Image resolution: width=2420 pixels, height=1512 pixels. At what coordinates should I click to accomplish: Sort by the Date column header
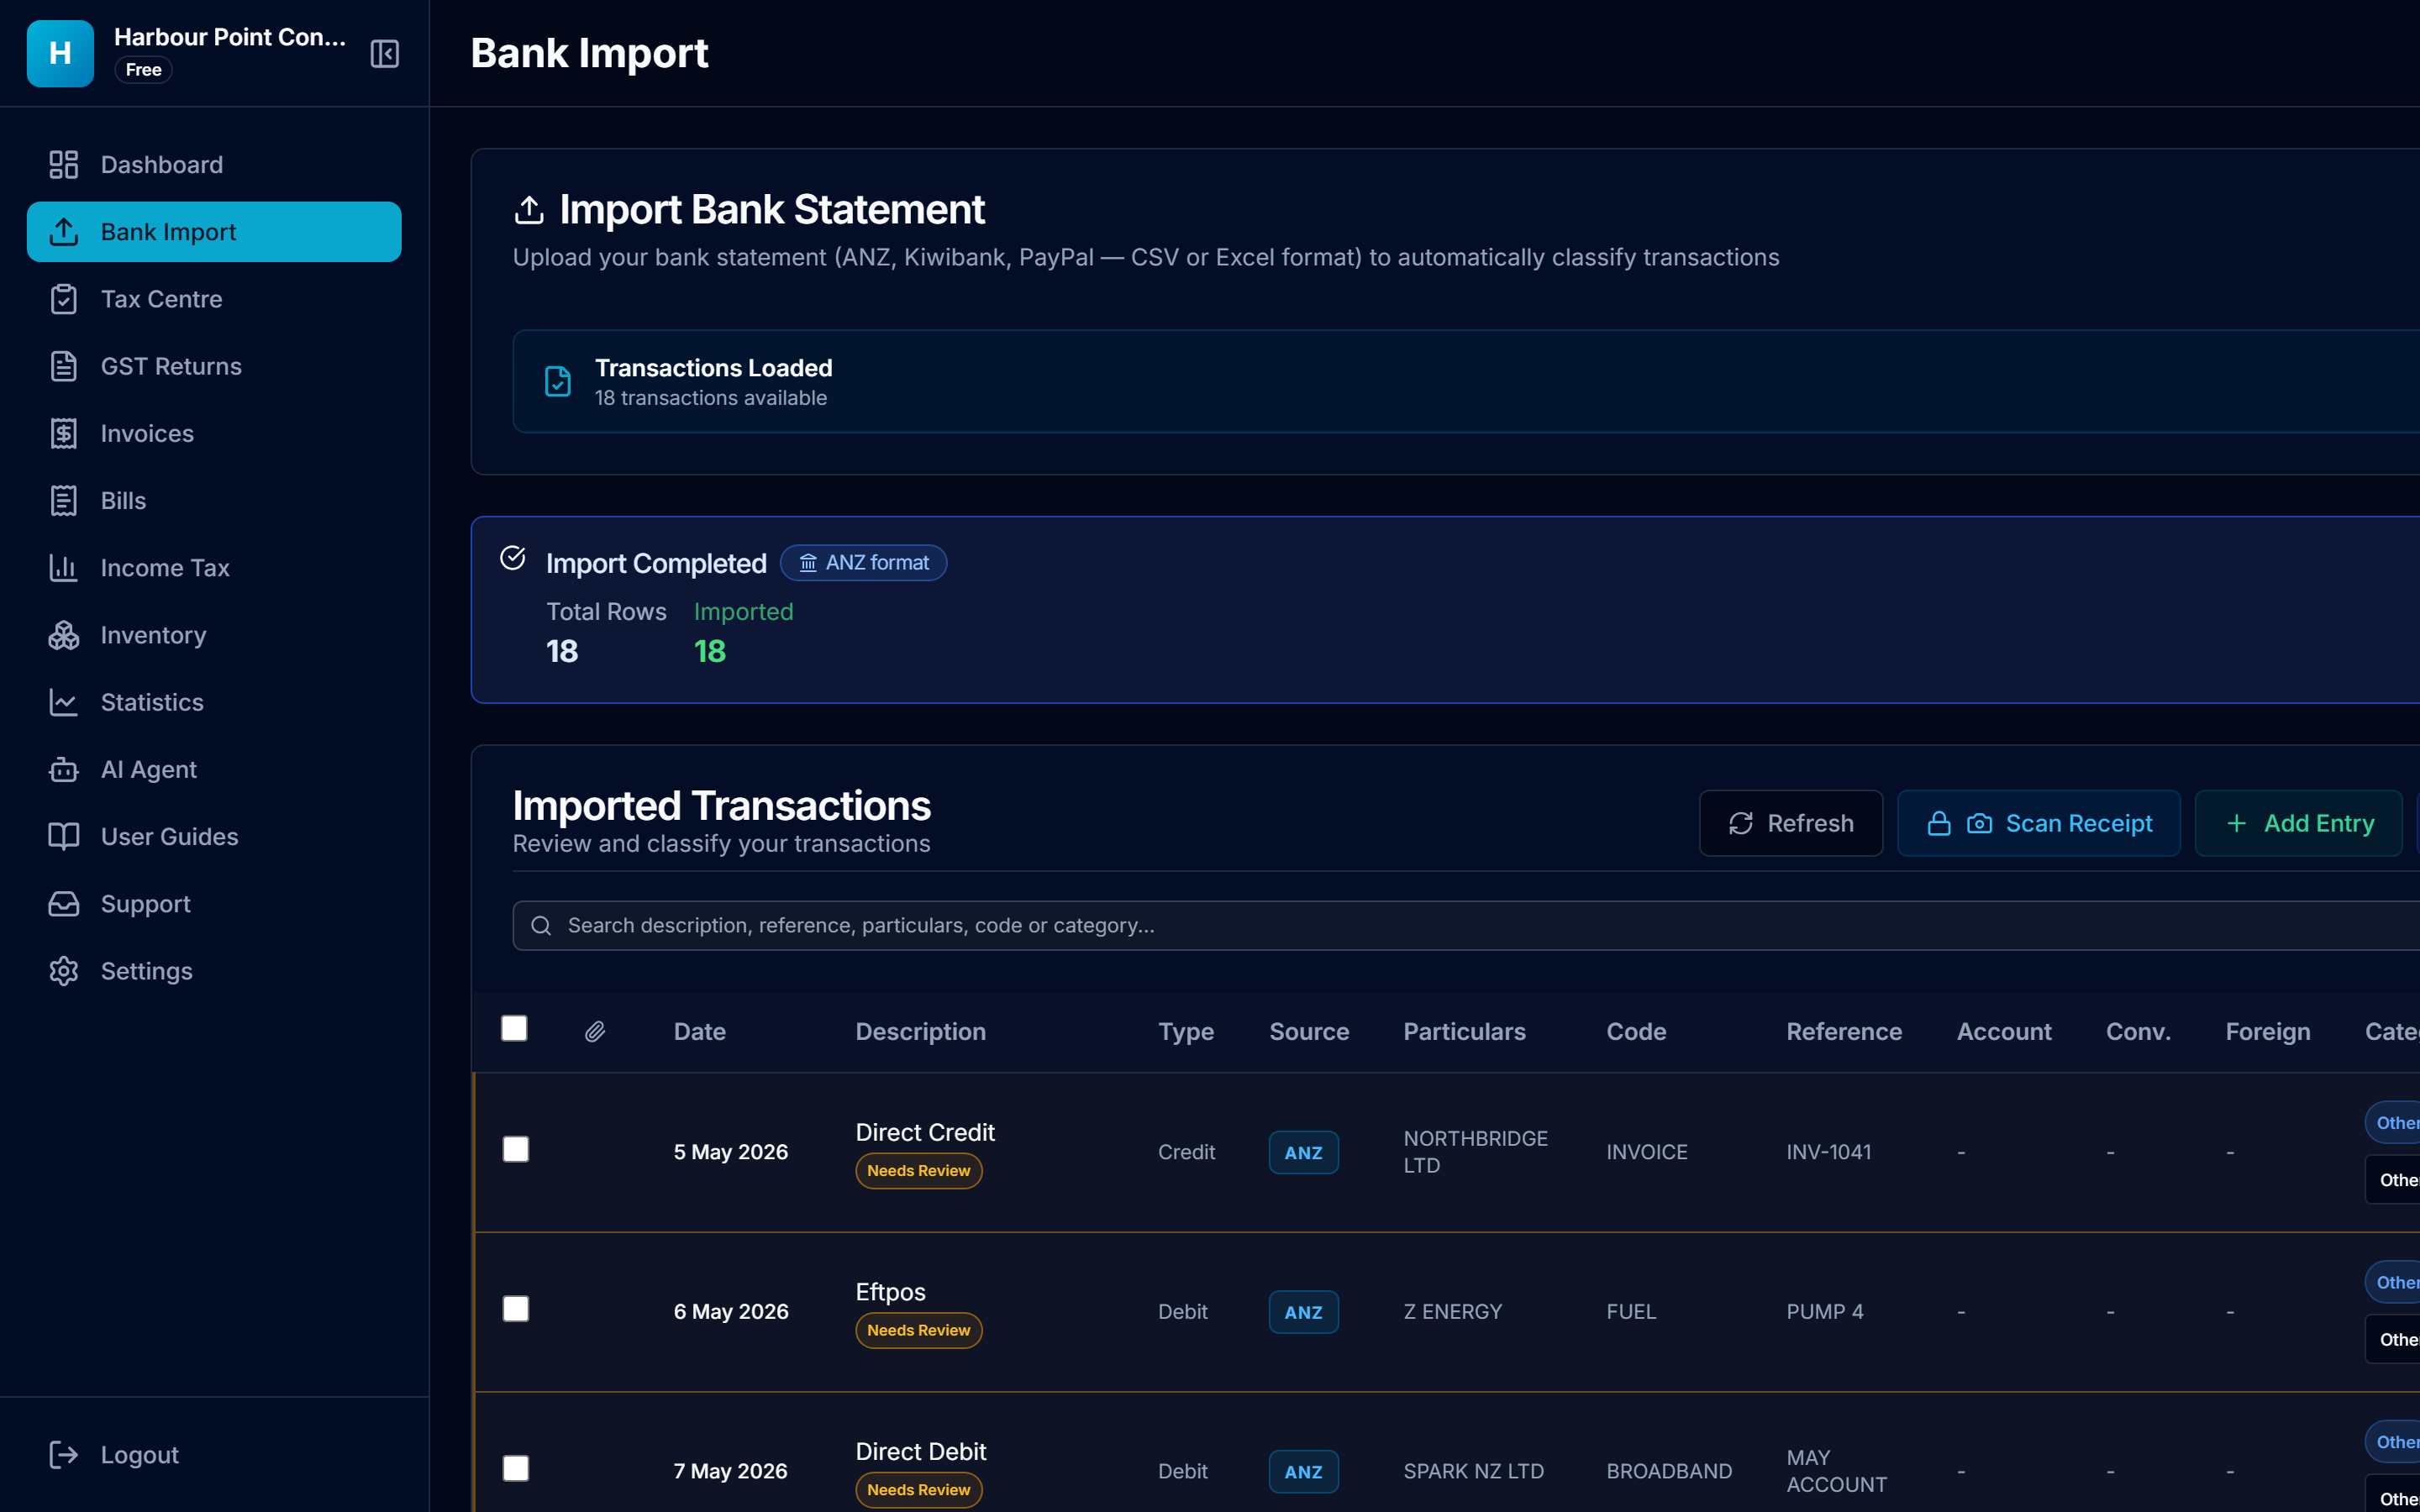click(699, 1032)
